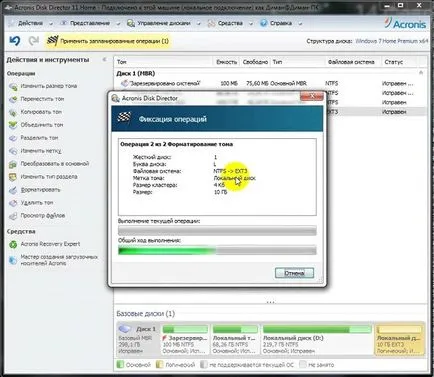
Task: Expand dropdown arrow next to Представление
Action: click(118, 24)
